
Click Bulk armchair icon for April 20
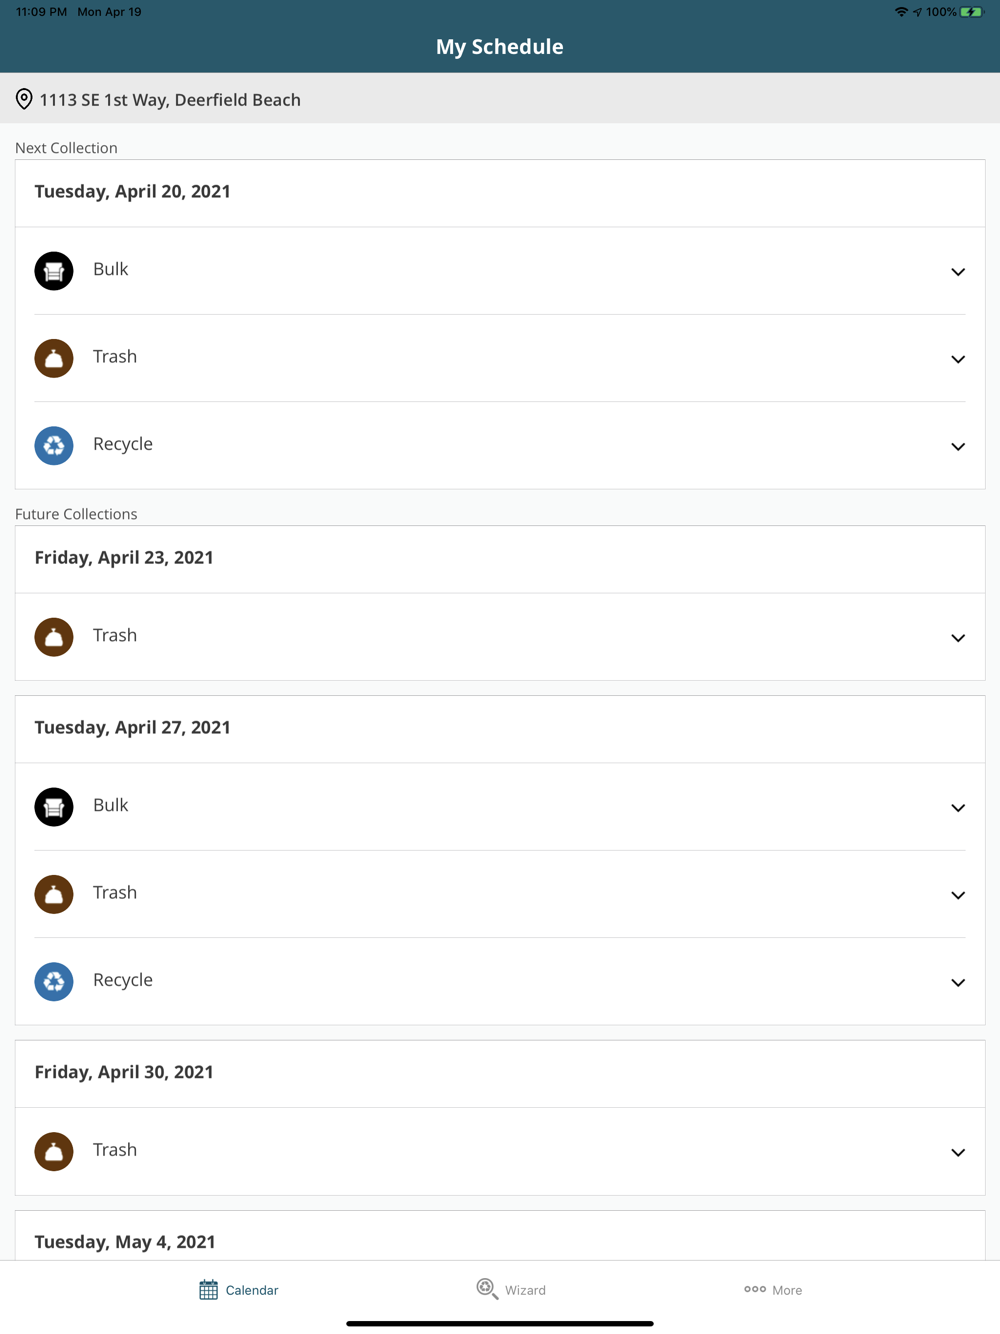pos(54,271)
